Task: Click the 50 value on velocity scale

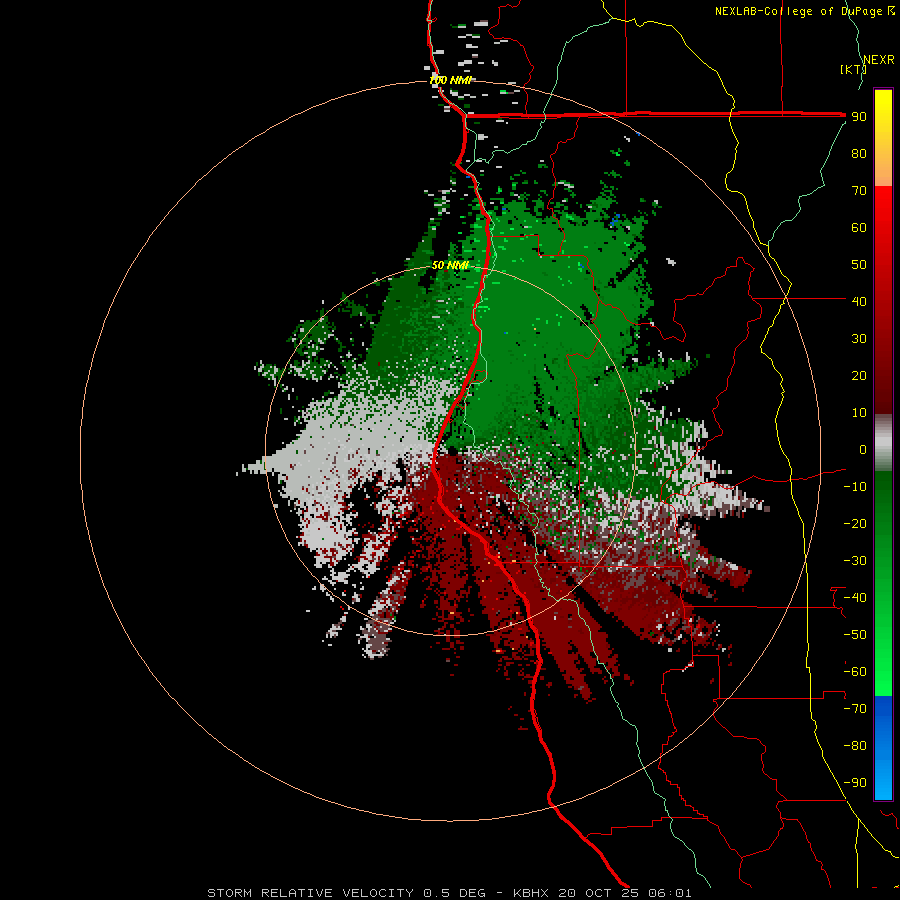Action: pos(859,265)
